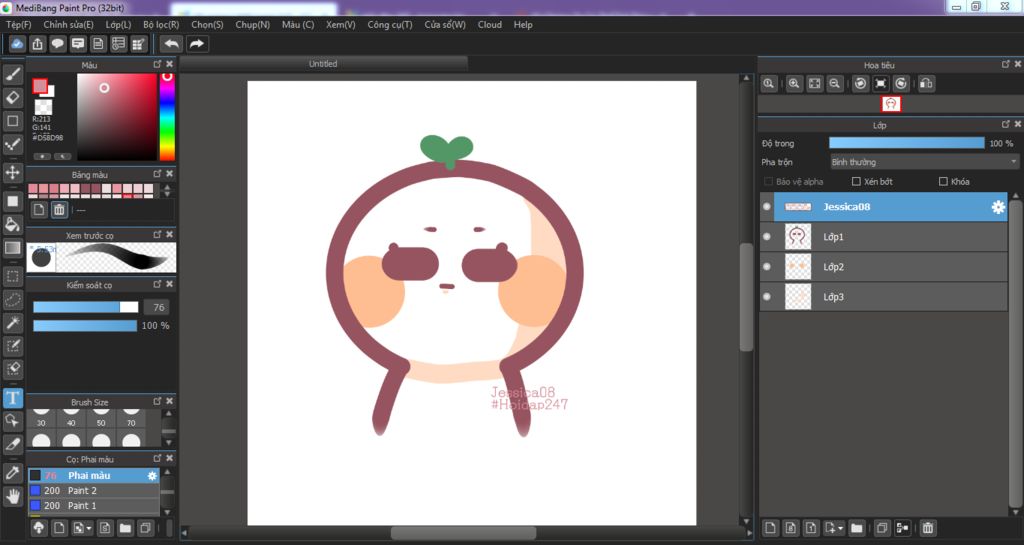
Task: Select the Bucket fill tool
Action: coord(12,225)
